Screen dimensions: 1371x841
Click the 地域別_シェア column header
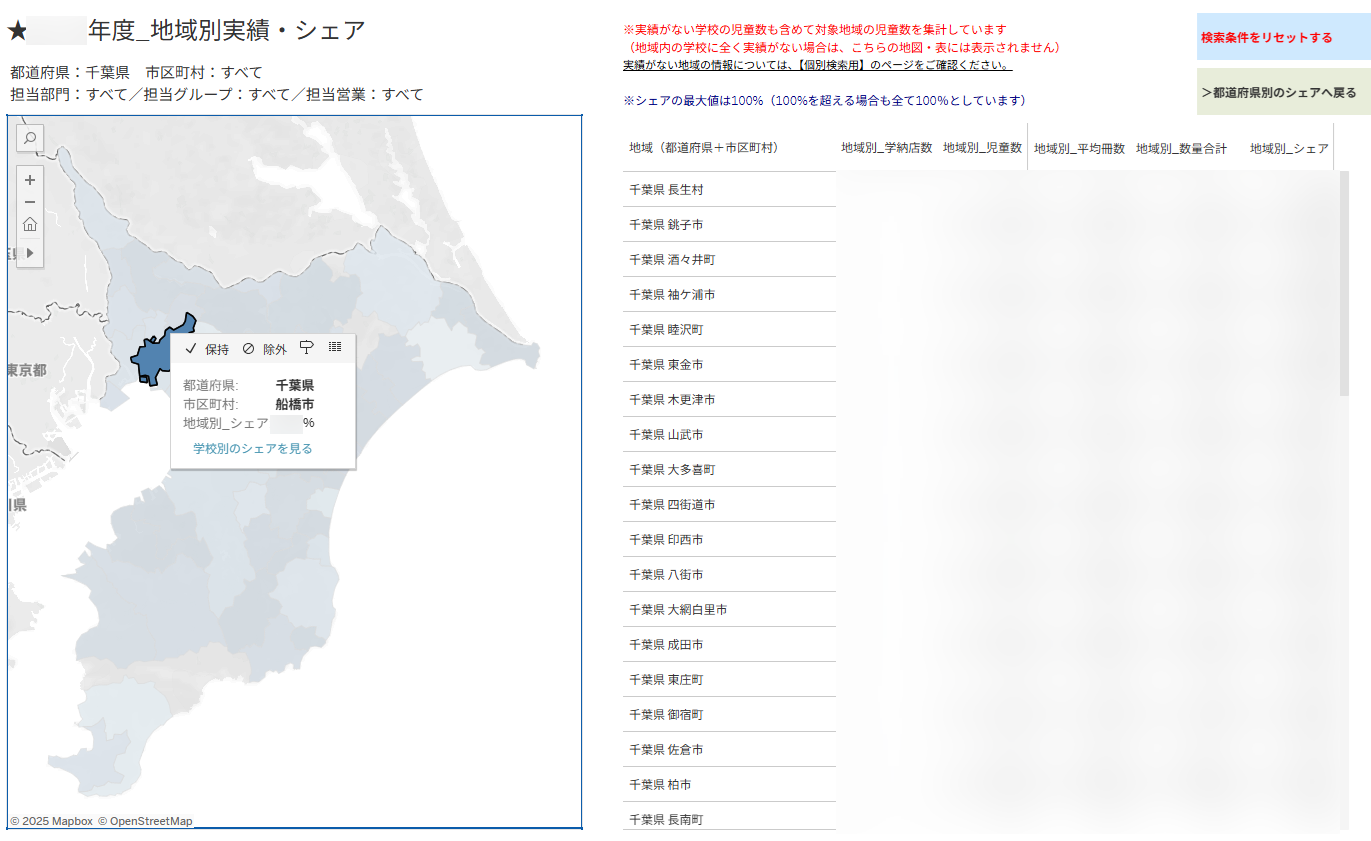[x=1288, y=148]
